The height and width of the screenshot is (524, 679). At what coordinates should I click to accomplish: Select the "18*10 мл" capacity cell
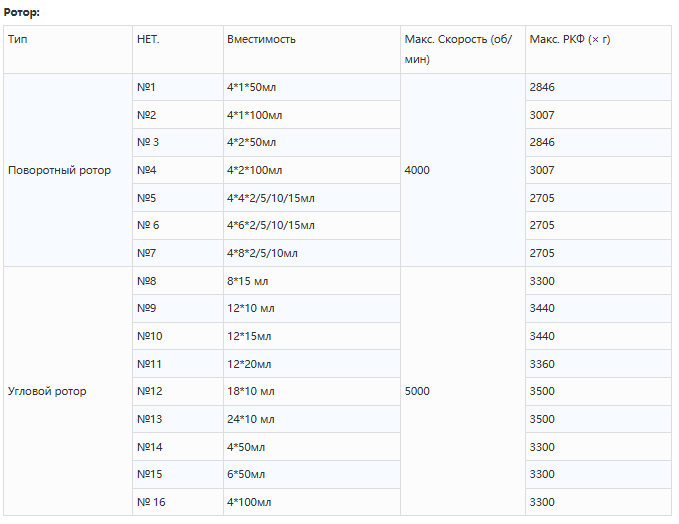tap(250, 391)
